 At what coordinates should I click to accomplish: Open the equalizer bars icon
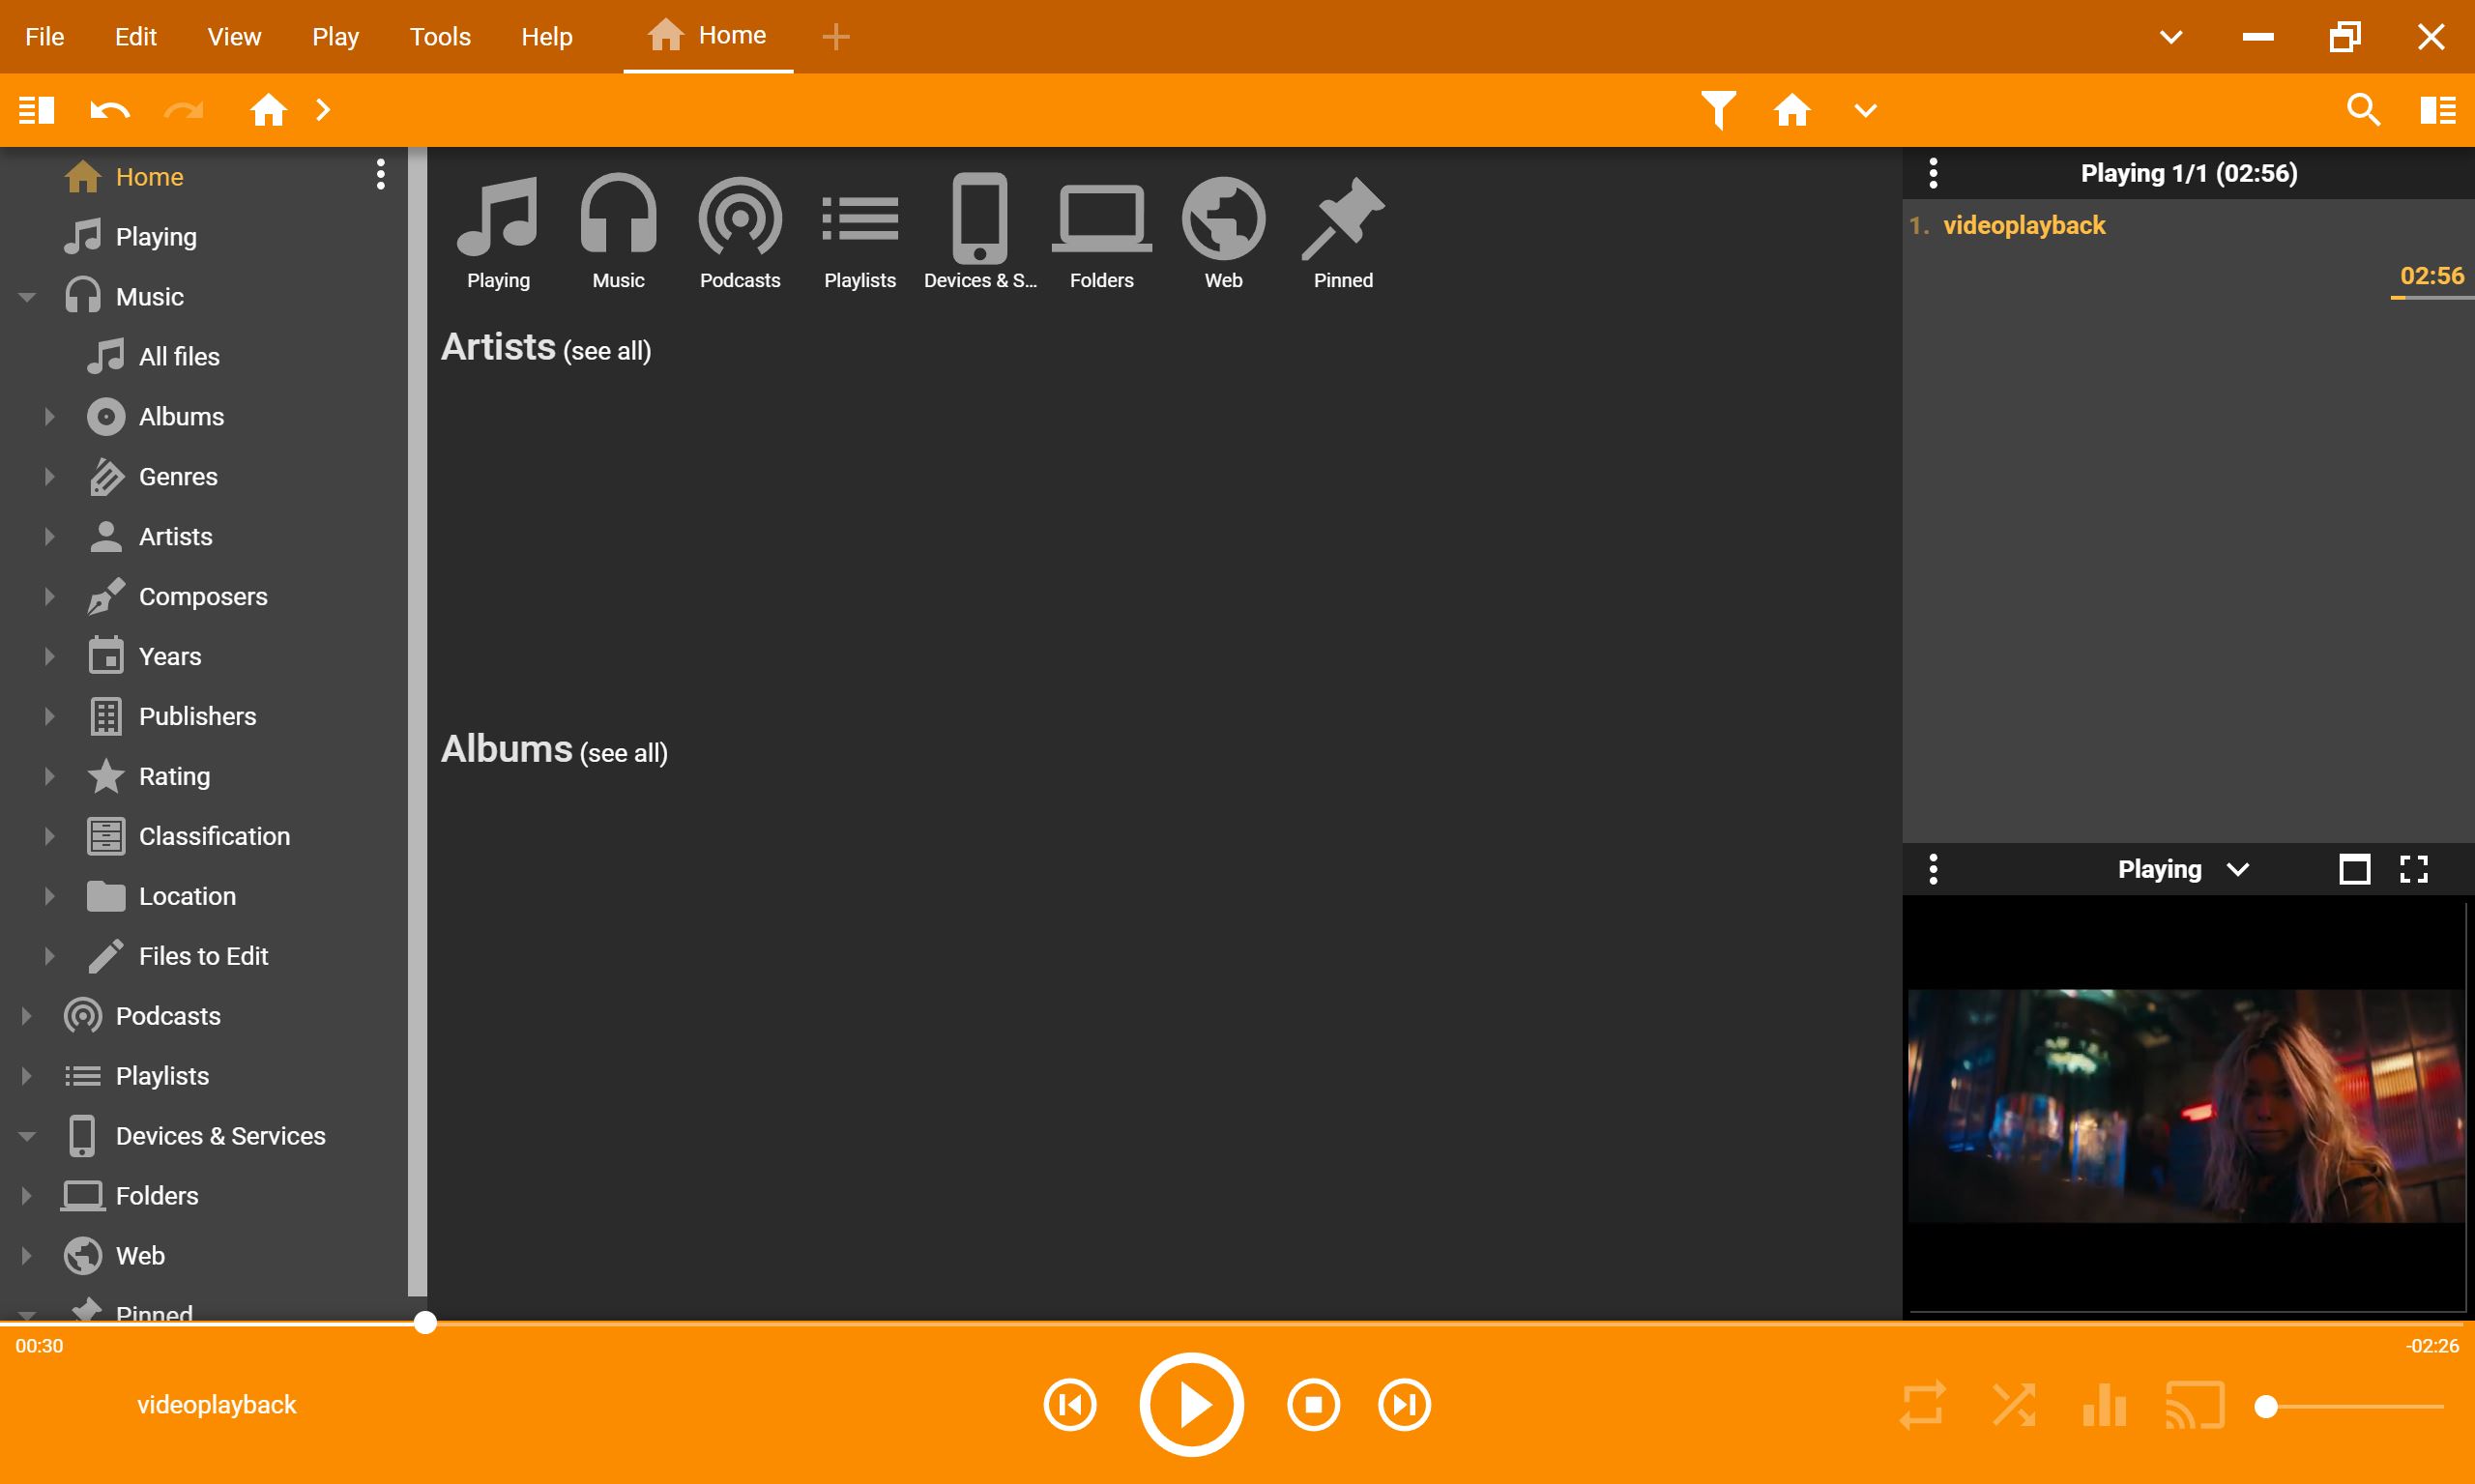pyautogui.click(x=2104, y=1405)
